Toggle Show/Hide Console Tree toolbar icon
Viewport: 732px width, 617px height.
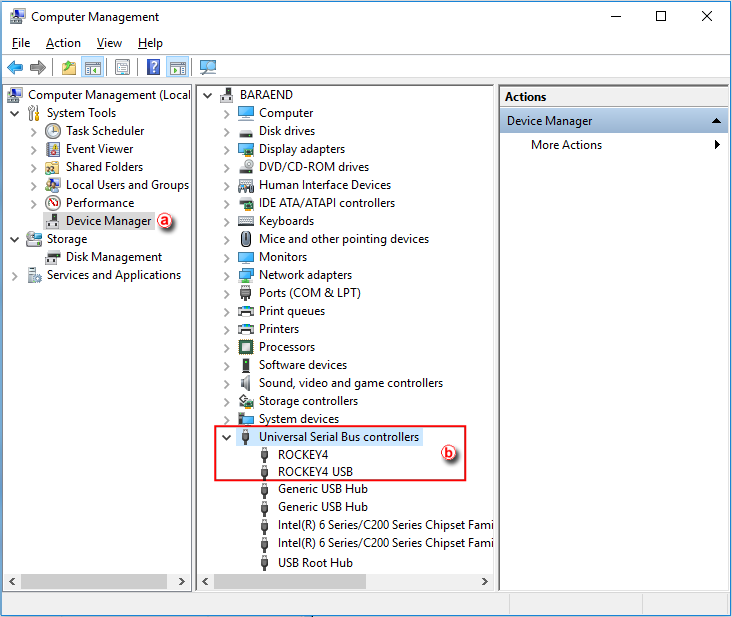coord(92,68)
